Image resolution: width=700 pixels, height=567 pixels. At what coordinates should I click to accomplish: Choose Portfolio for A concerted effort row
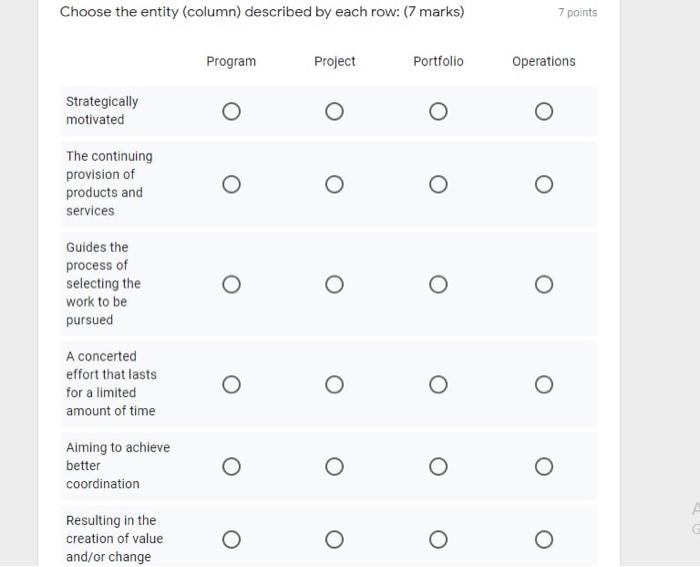[438, 385]
